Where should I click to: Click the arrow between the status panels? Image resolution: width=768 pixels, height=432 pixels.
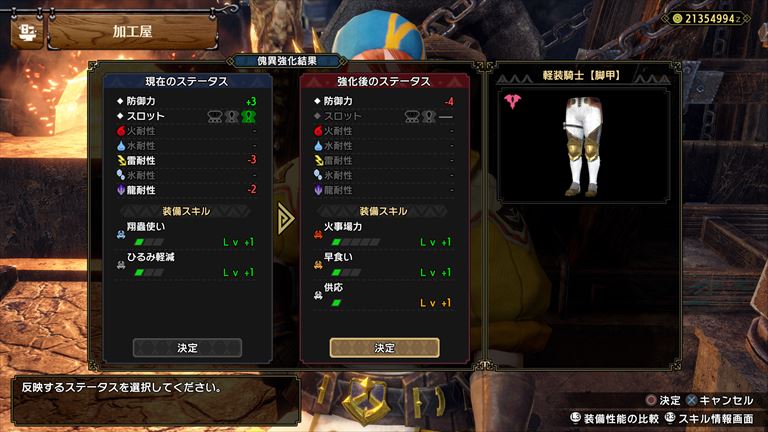[286, 218]
